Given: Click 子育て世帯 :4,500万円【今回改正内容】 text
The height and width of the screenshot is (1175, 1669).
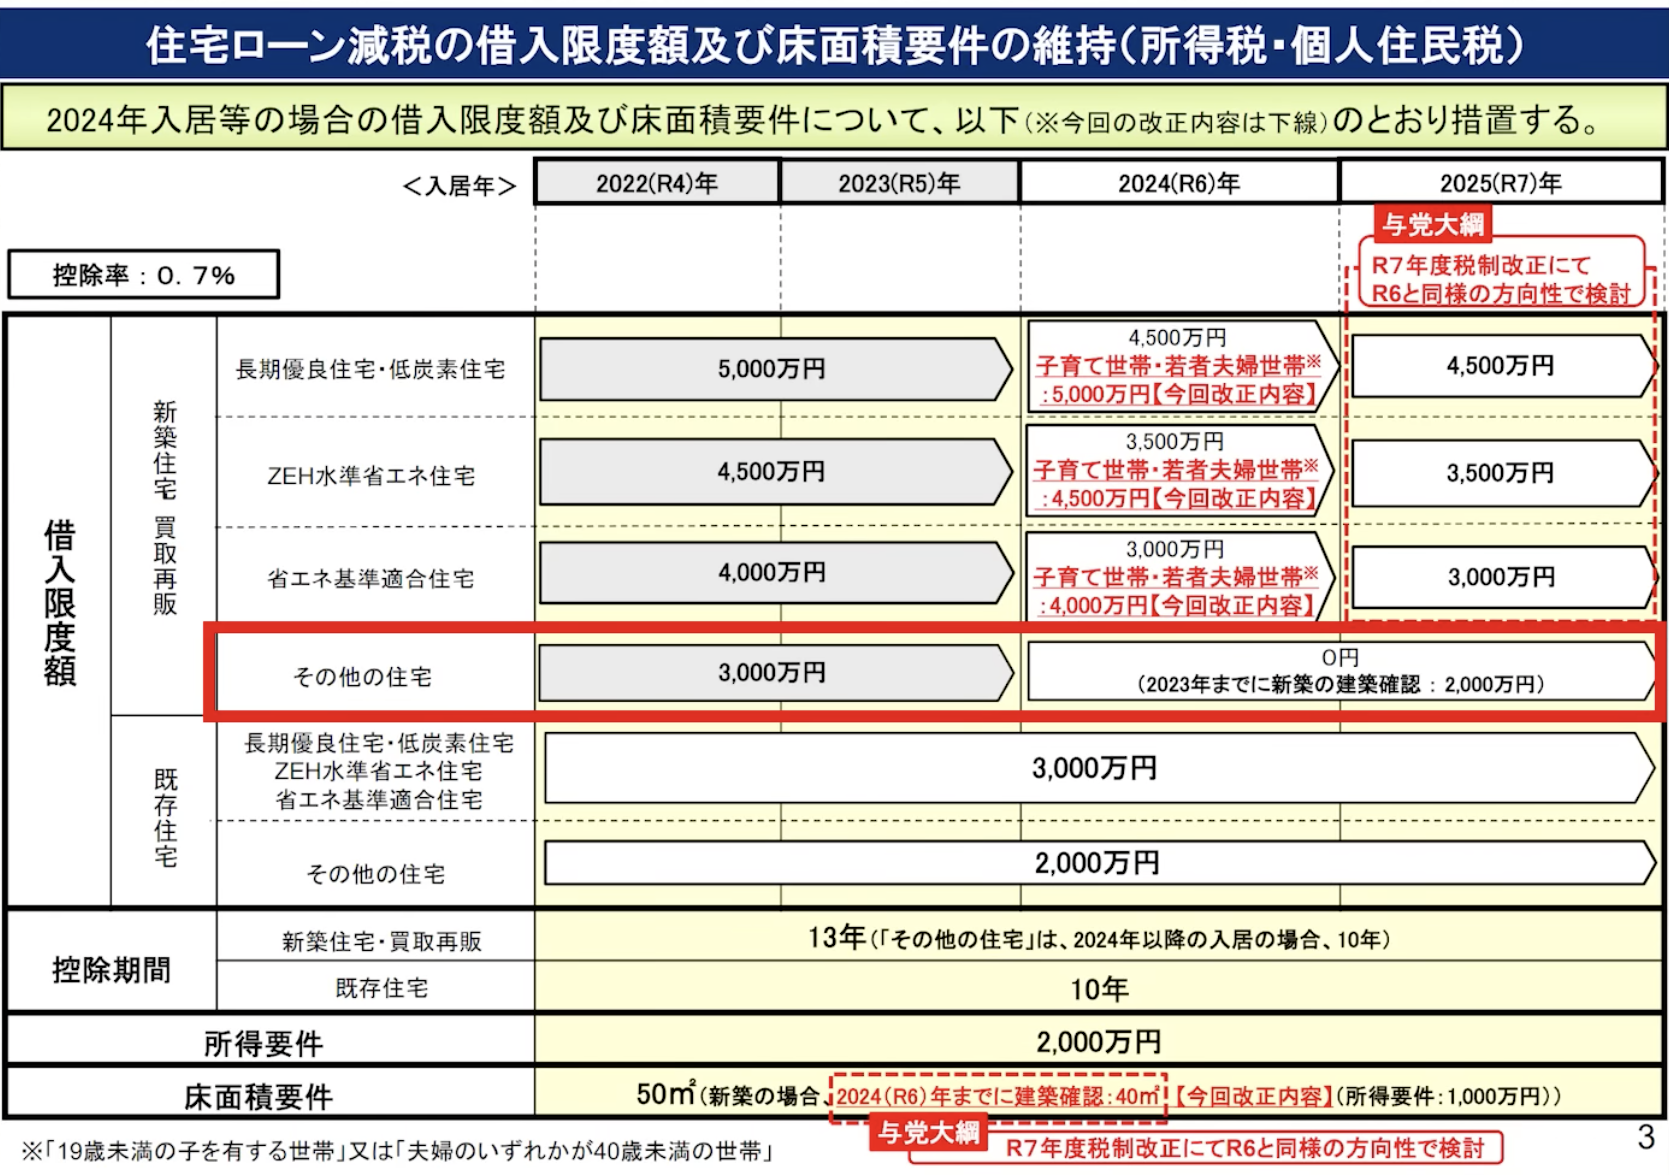Looking at the screenshot, I should (1176, 484).
